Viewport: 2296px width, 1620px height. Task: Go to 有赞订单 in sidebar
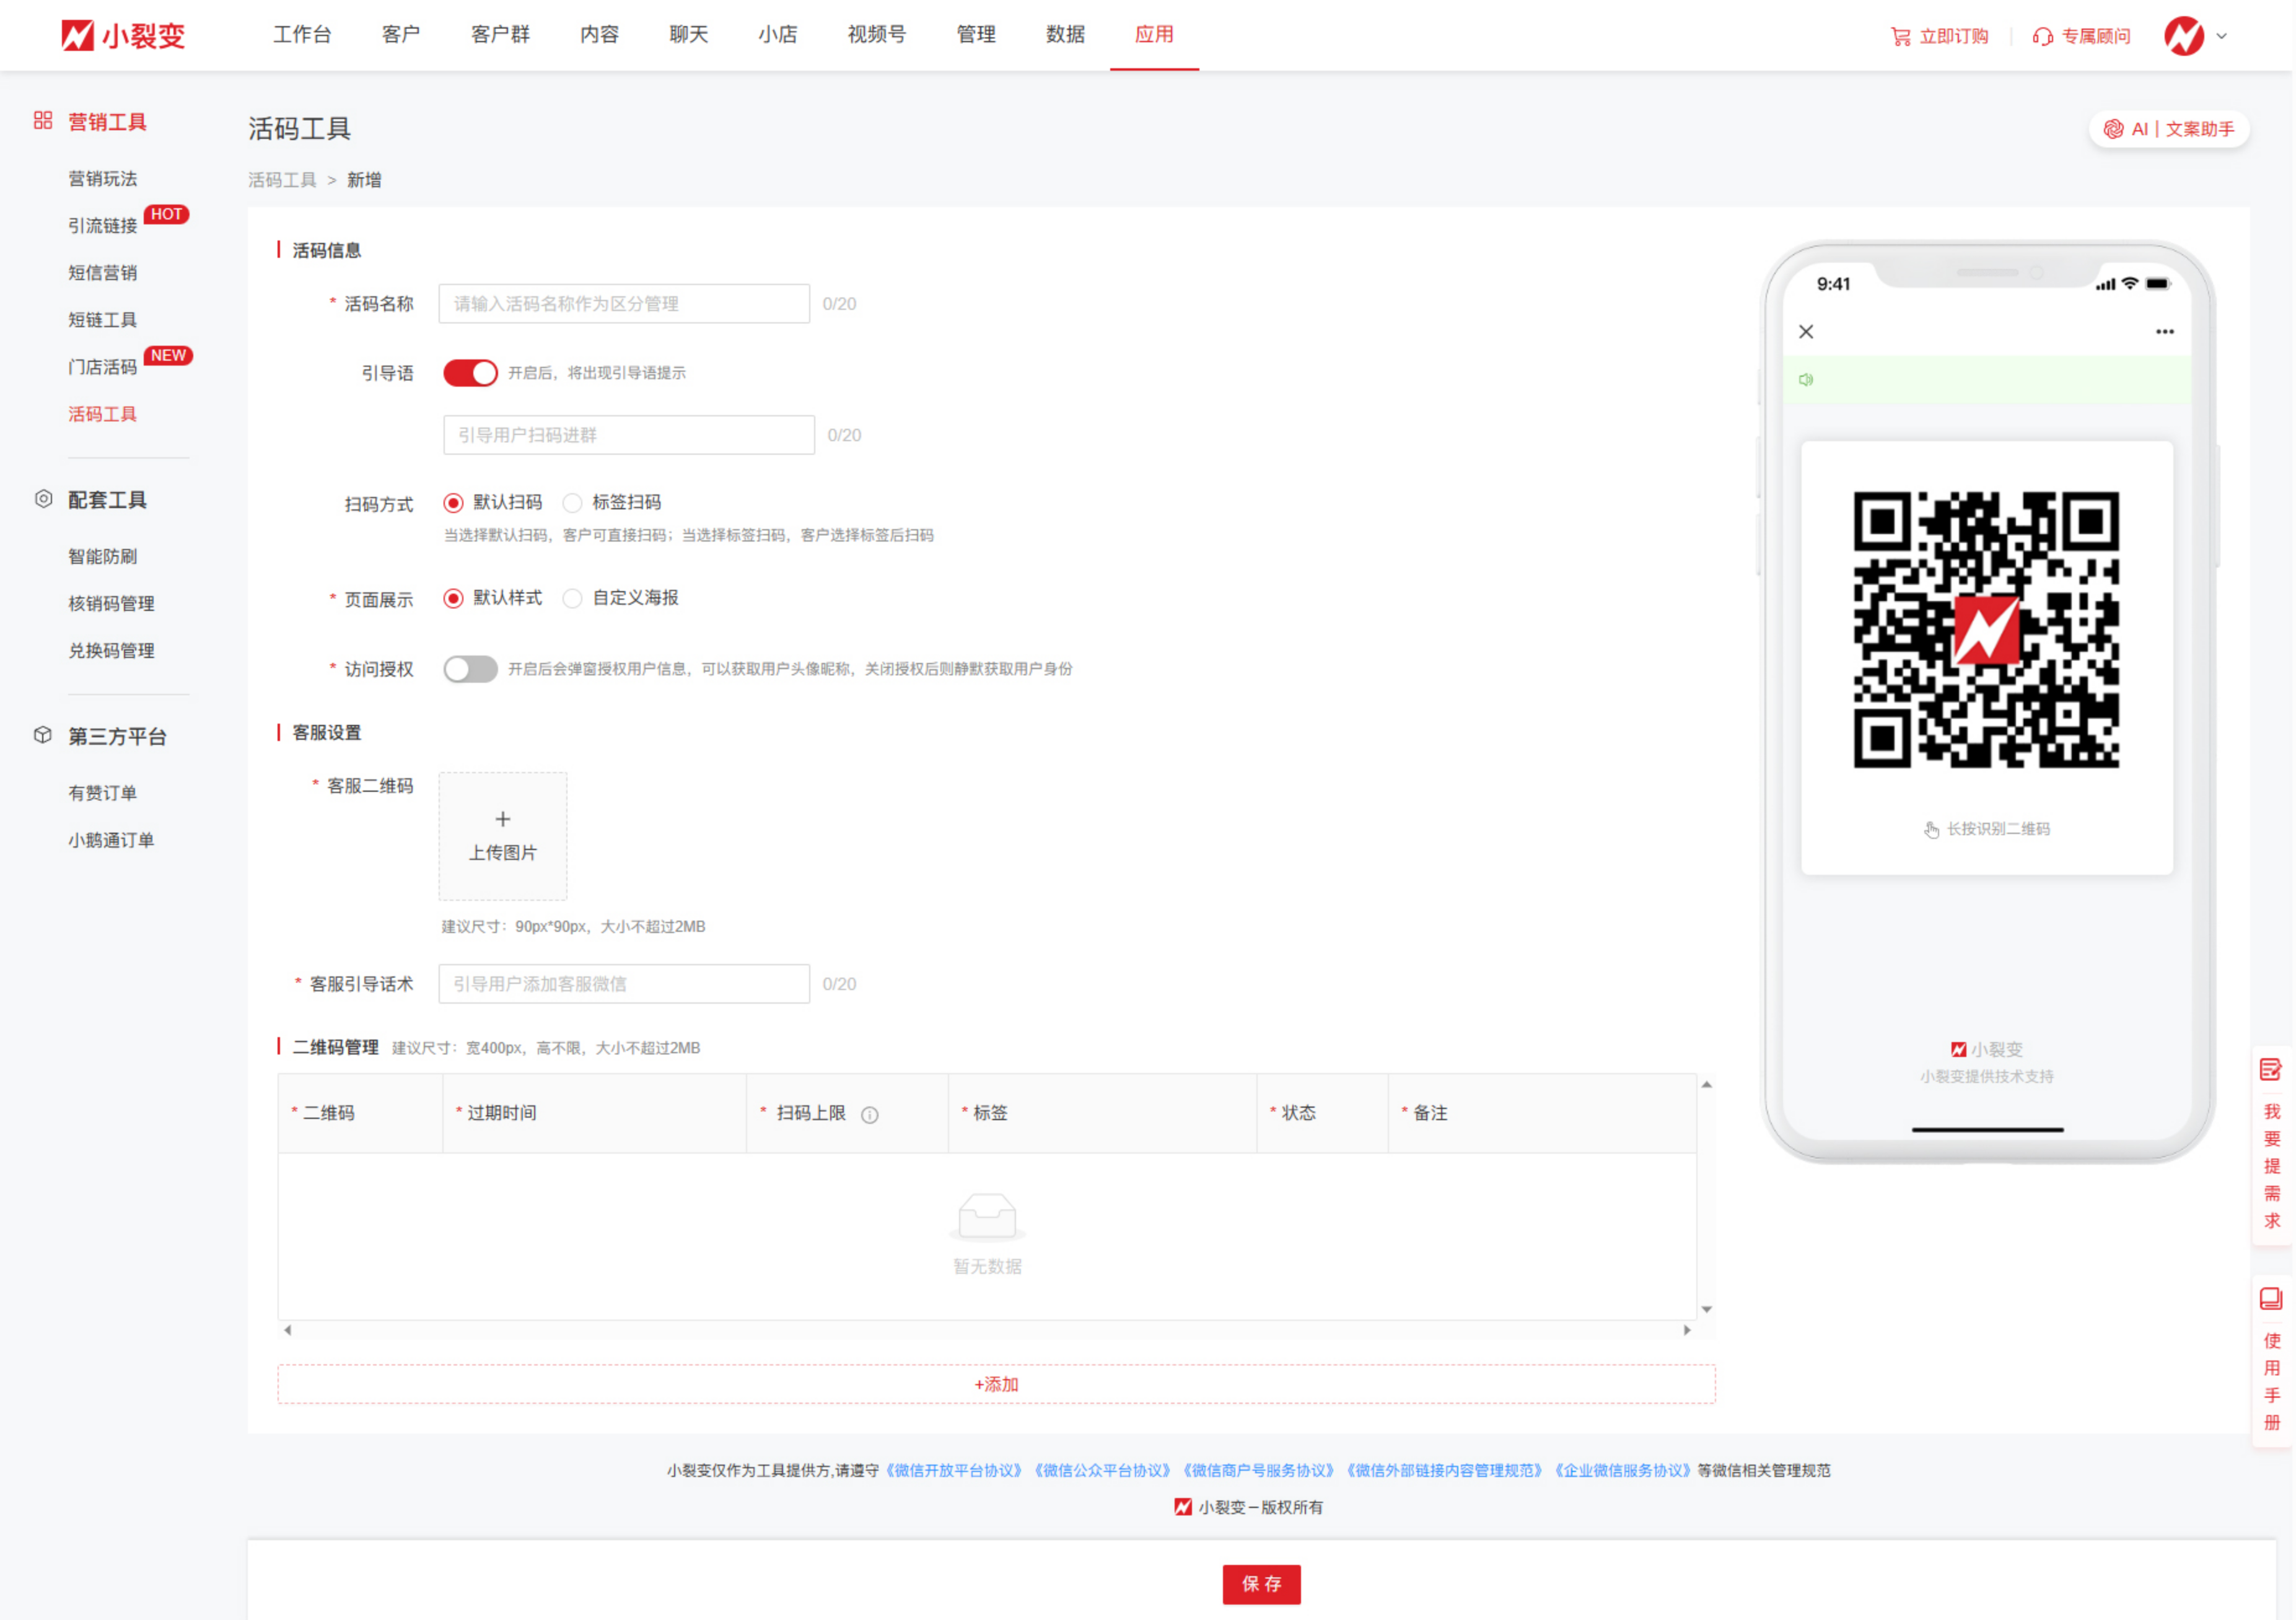coord(102,793)
